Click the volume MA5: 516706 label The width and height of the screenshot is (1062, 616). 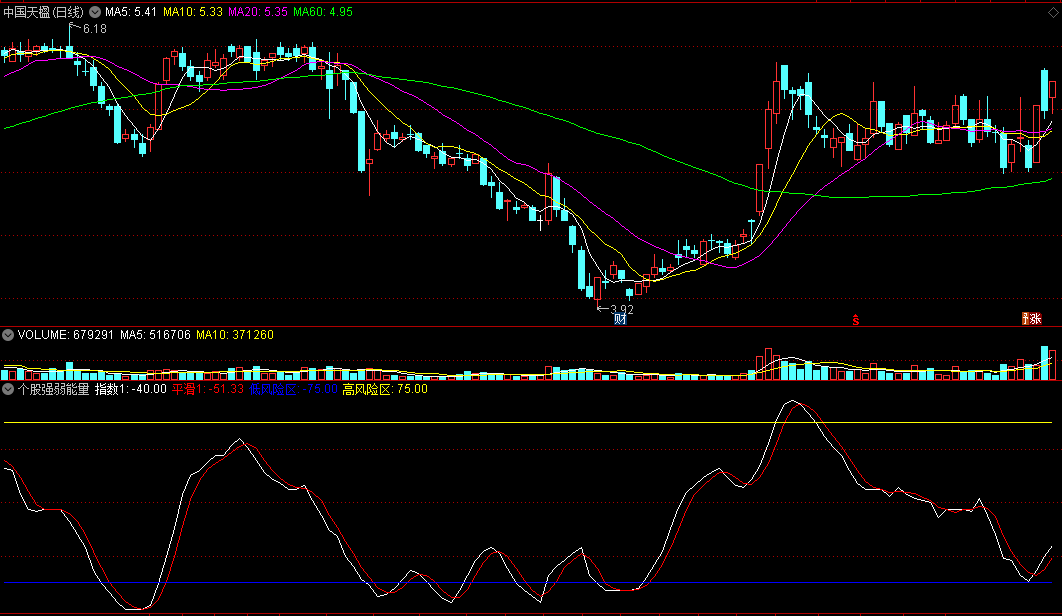click(x=155, y=335)
